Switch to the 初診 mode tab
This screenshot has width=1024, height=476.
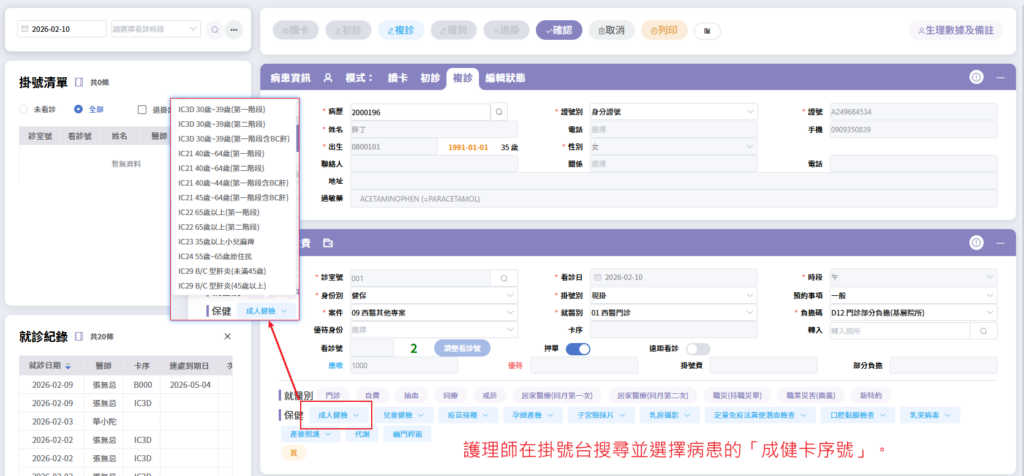(x=430, y=78)
